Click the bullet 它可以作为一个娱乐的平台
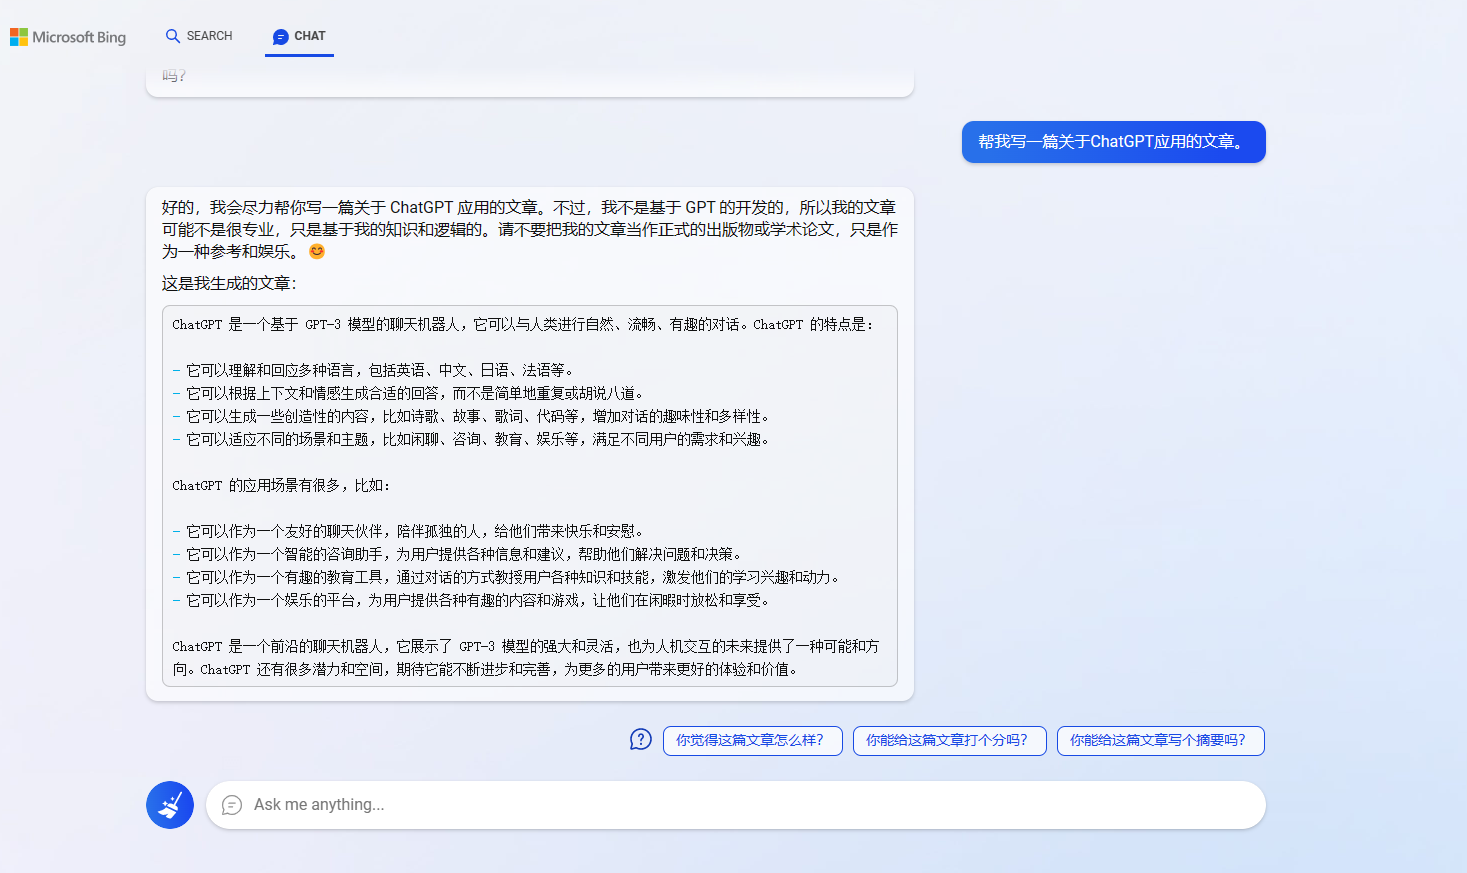Image resolution: width=1467 pixels, height=873 pixels. (x=471, y=600)
